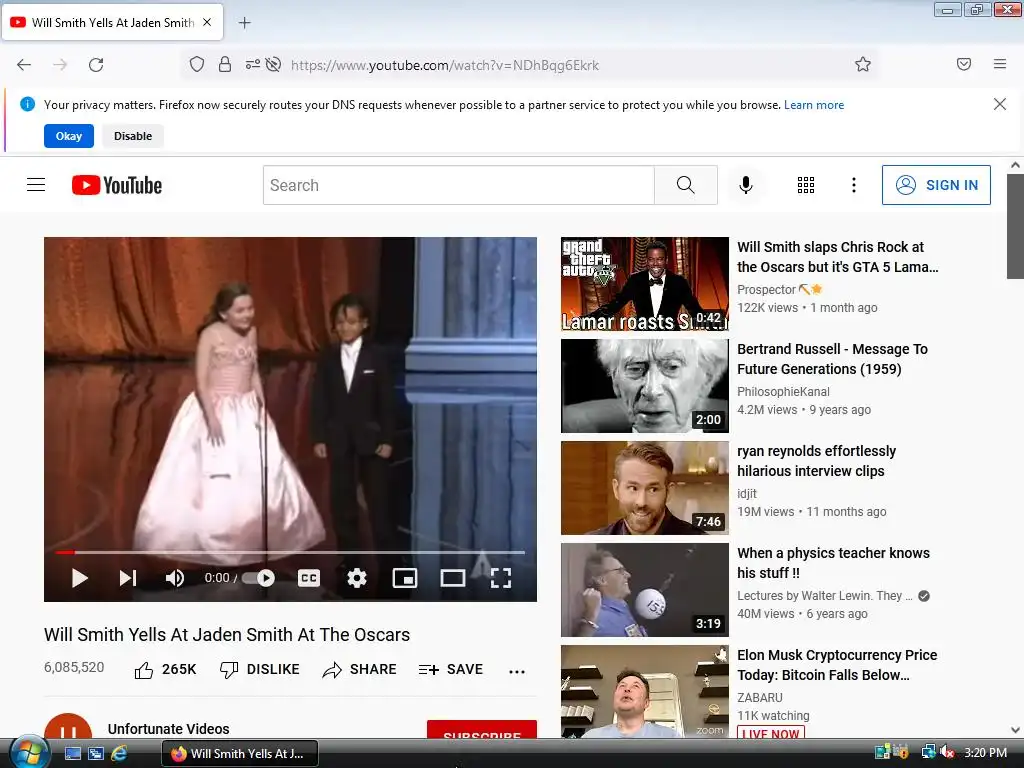Save the video to playlist
The image size is (1024, 768).
point(451,669)
